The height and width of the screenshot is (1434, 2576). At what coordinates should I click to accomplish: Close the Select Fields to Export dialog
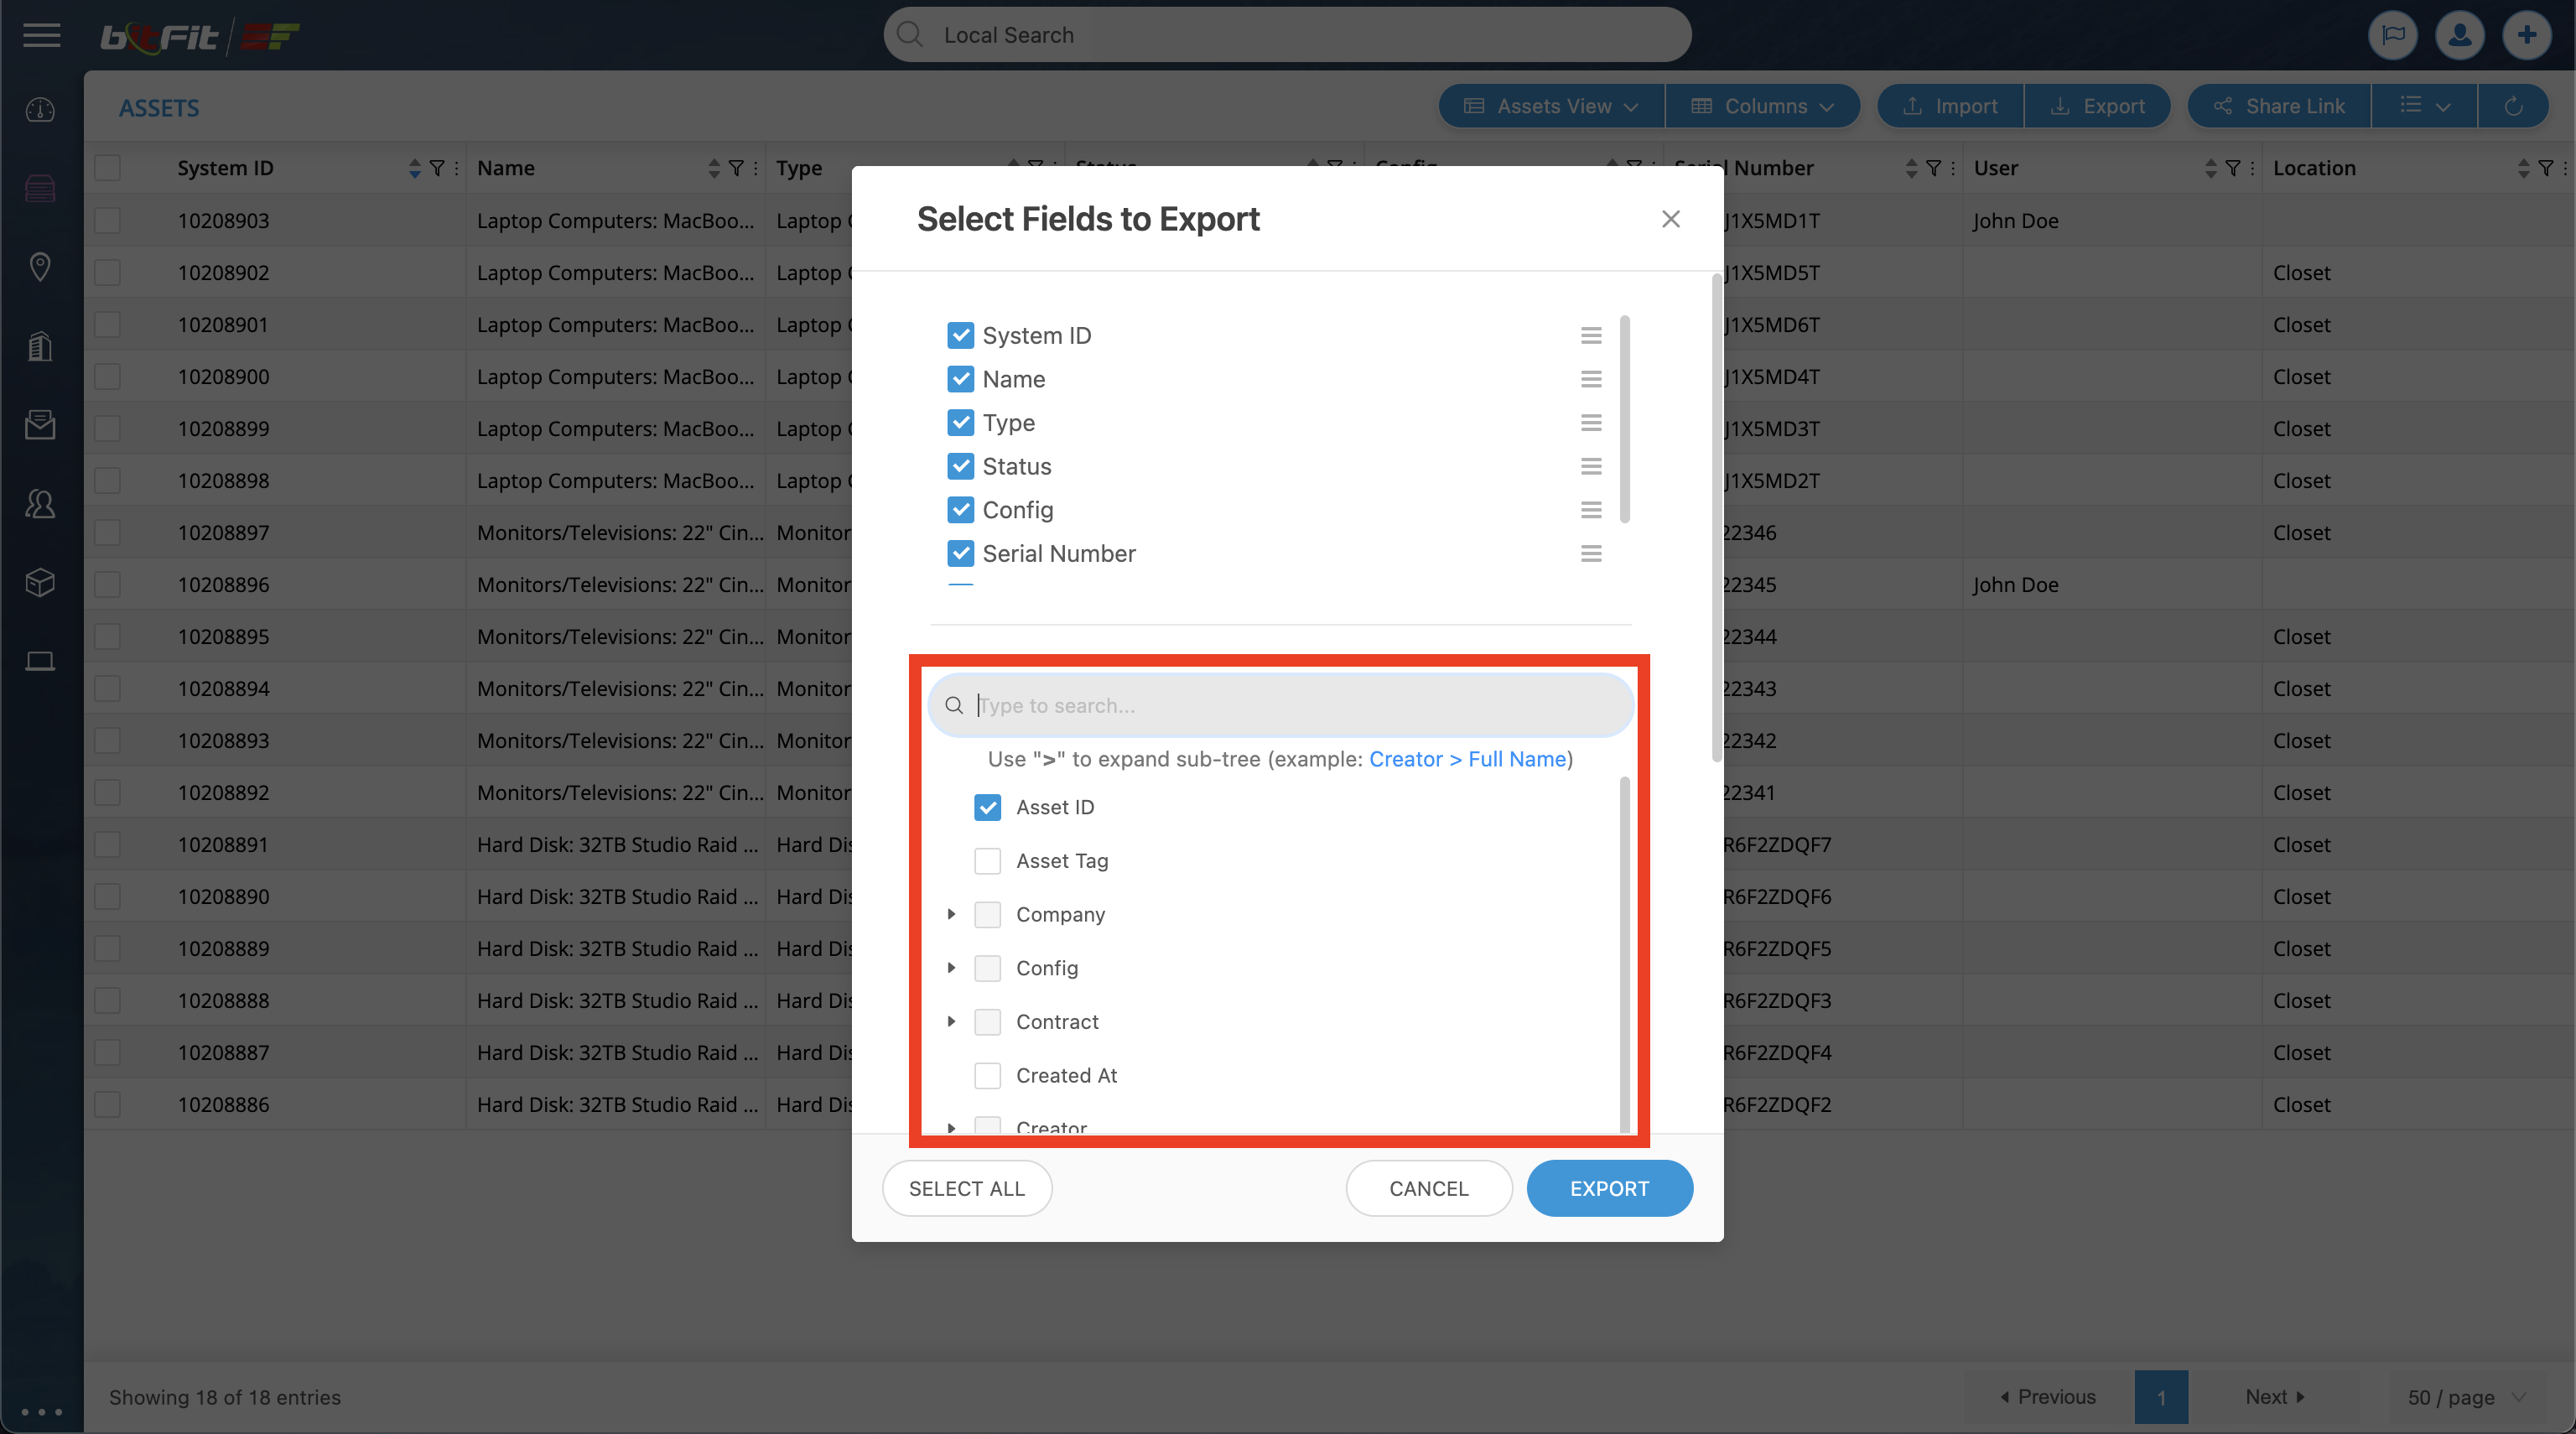click(1670, 219)
